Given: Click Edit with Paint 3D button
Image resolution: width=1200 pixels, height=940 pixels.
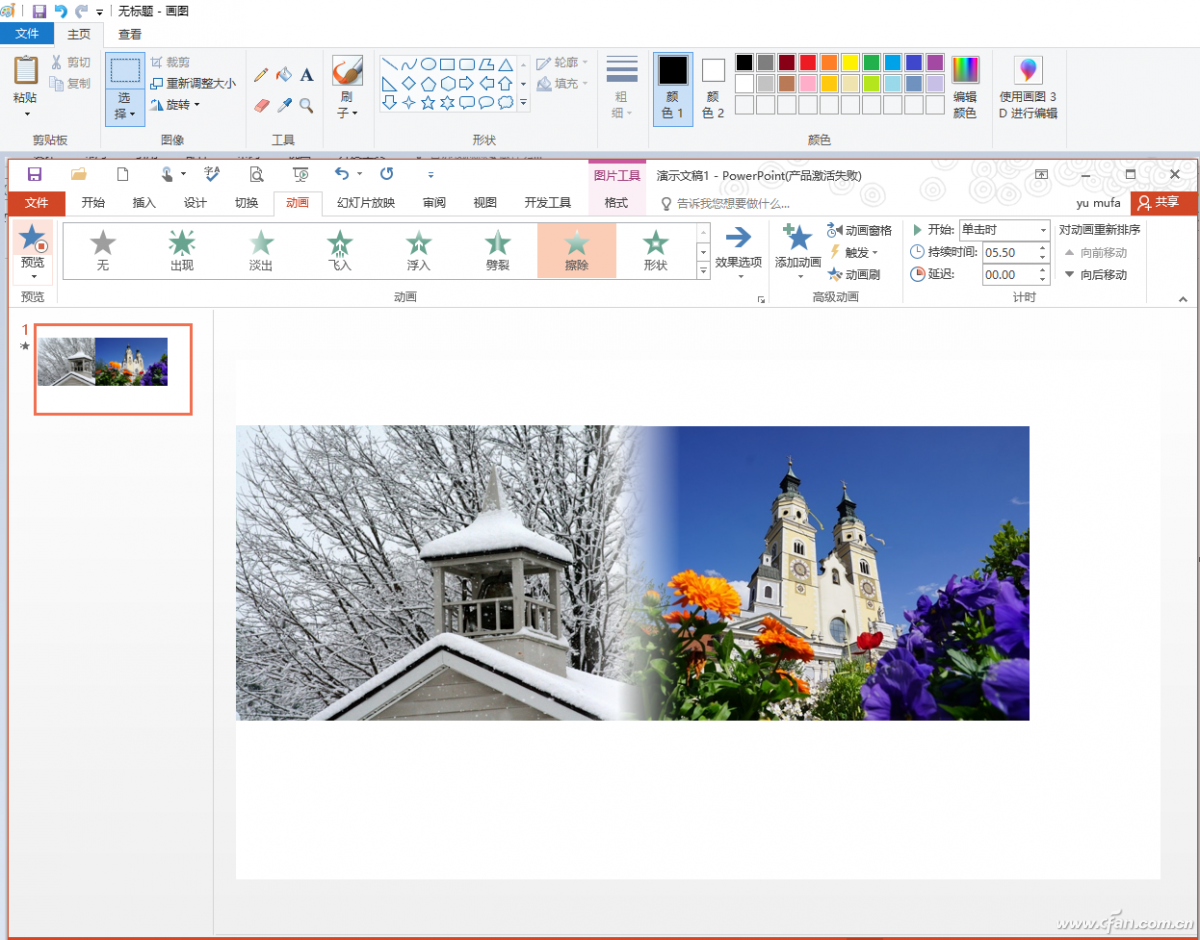Looking at the screenshot, I should [1028, 88].
